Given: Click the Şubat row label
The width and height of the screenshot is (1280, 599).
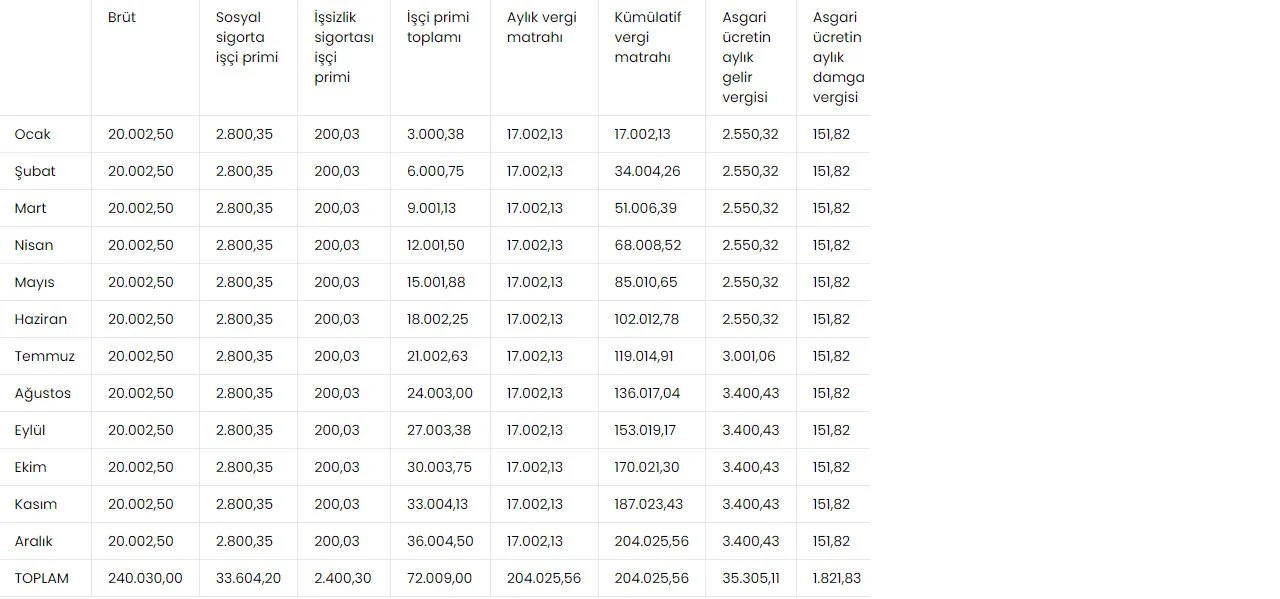Looking at the screenshot, I should [35, 171].
